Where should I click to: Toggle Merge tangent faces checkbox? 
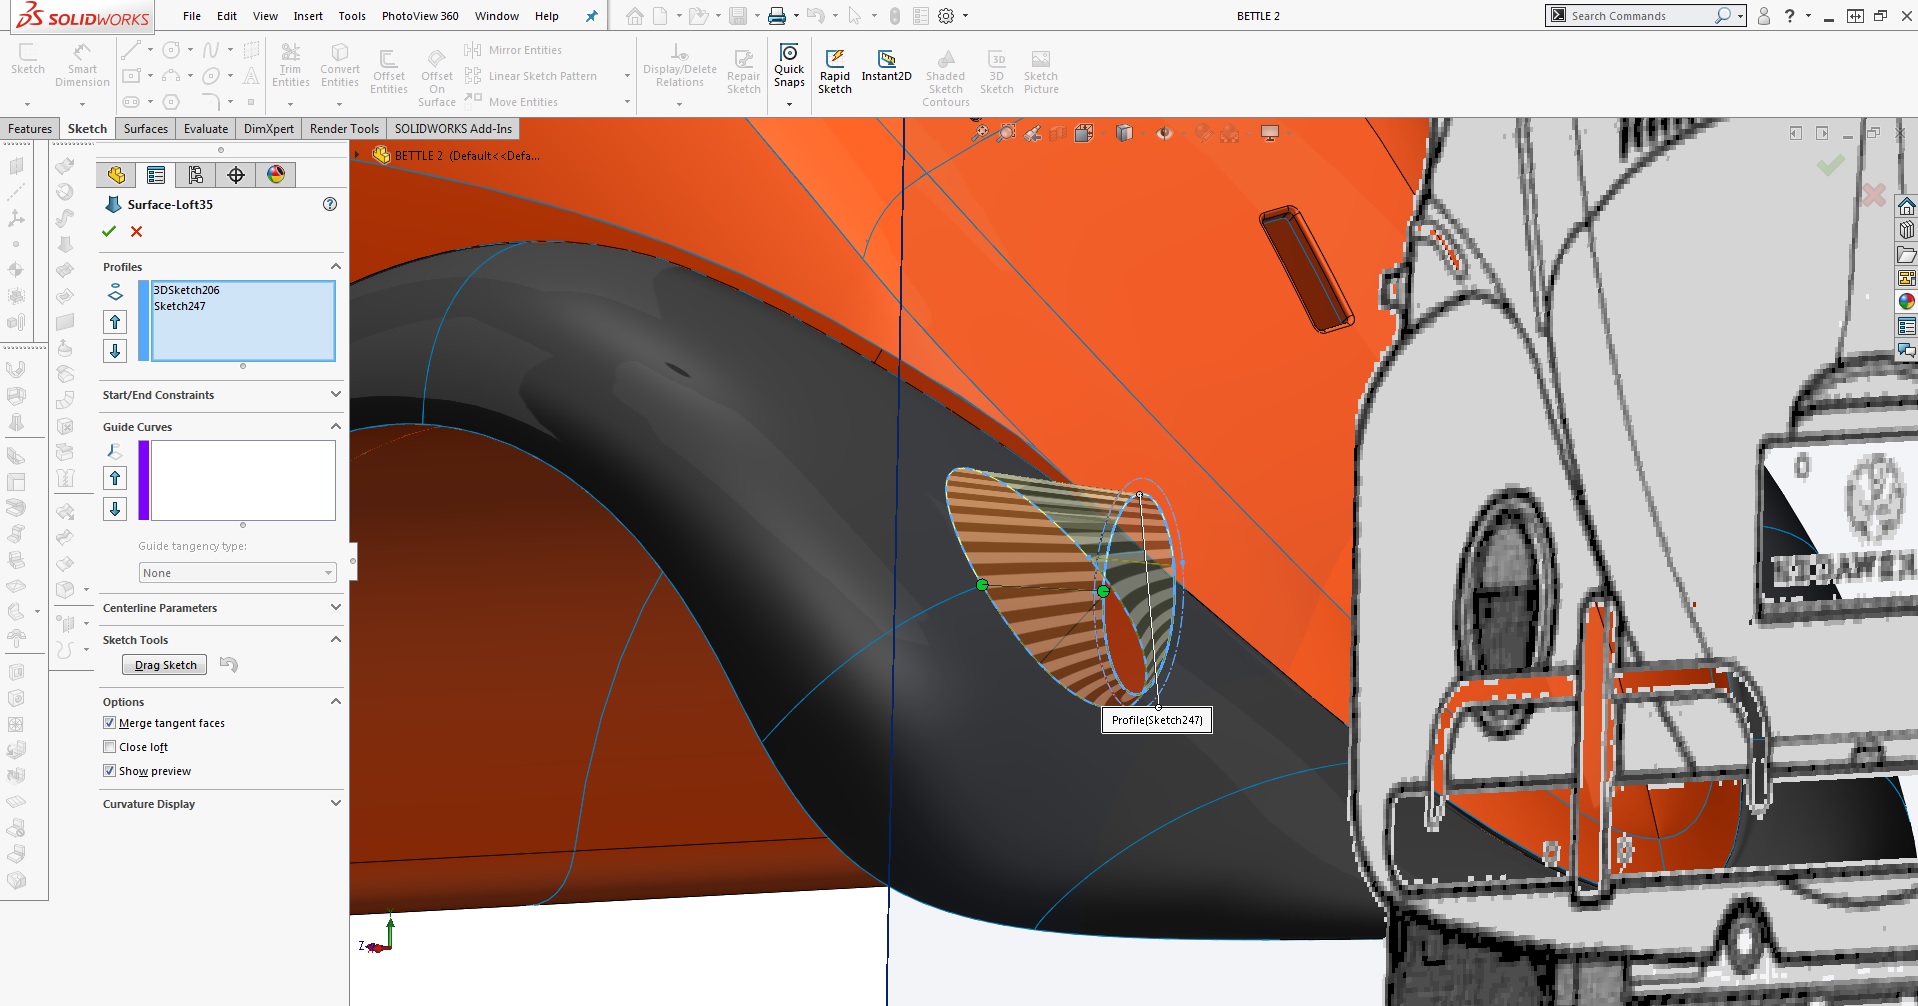(x=110, y=723)
